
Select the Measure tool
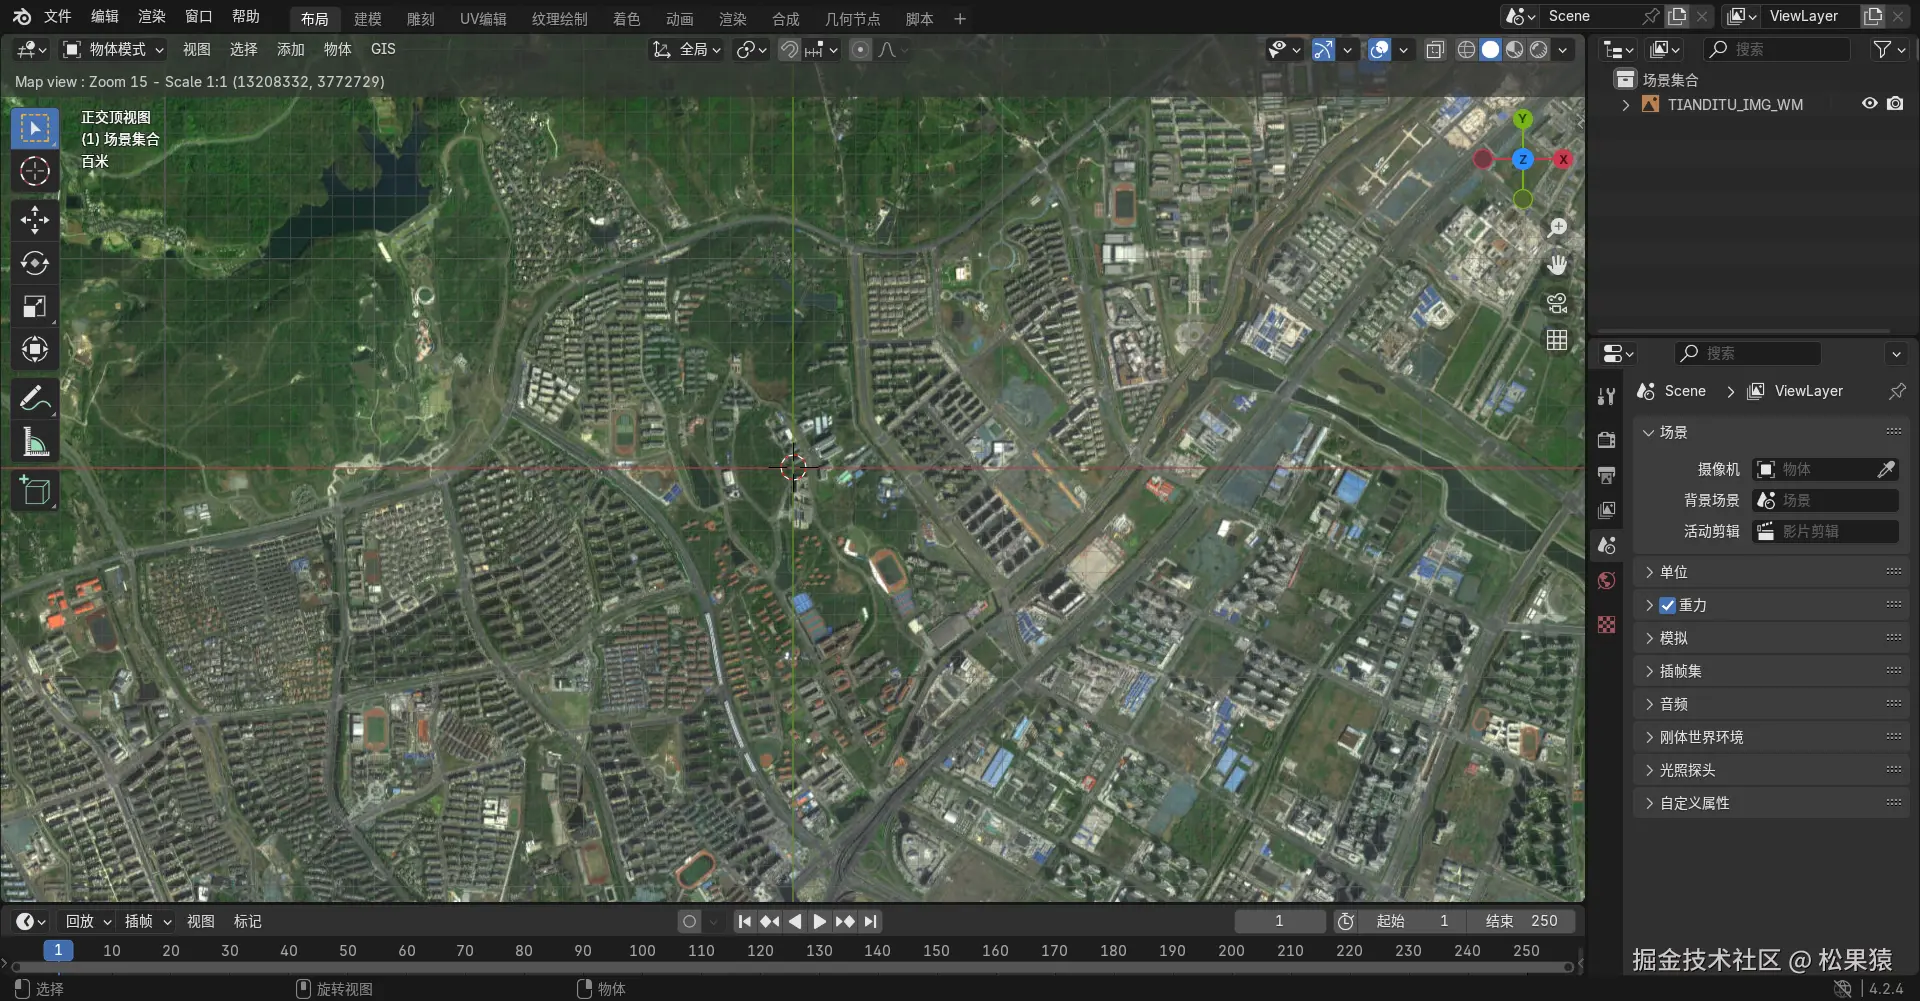[x=35, y=441]
